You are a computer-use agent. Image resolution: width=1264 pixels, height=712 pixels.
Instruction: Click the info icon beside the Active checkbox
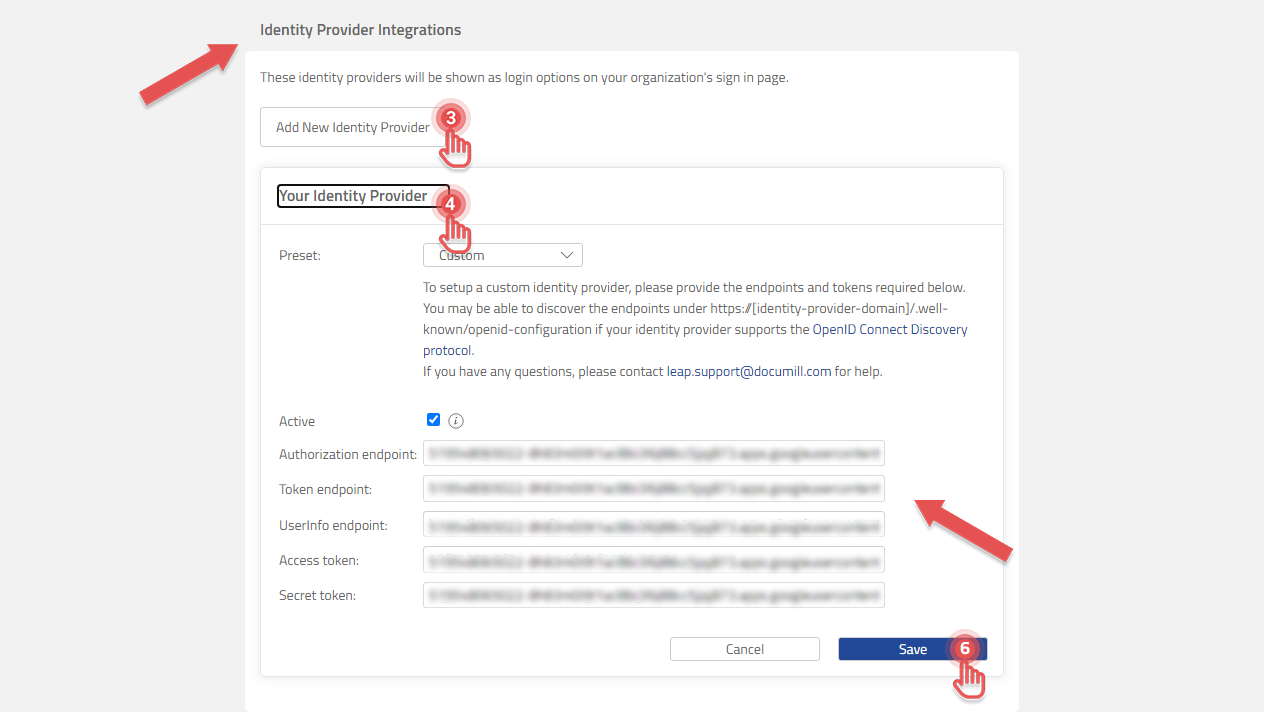pos(456,420)
